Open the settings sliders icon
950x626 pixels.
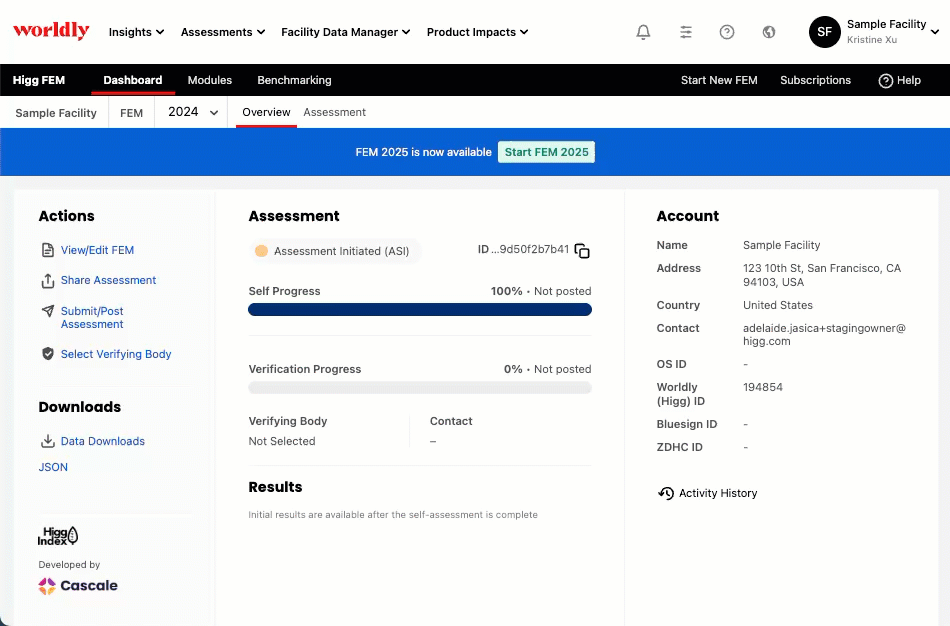(685, 32)
